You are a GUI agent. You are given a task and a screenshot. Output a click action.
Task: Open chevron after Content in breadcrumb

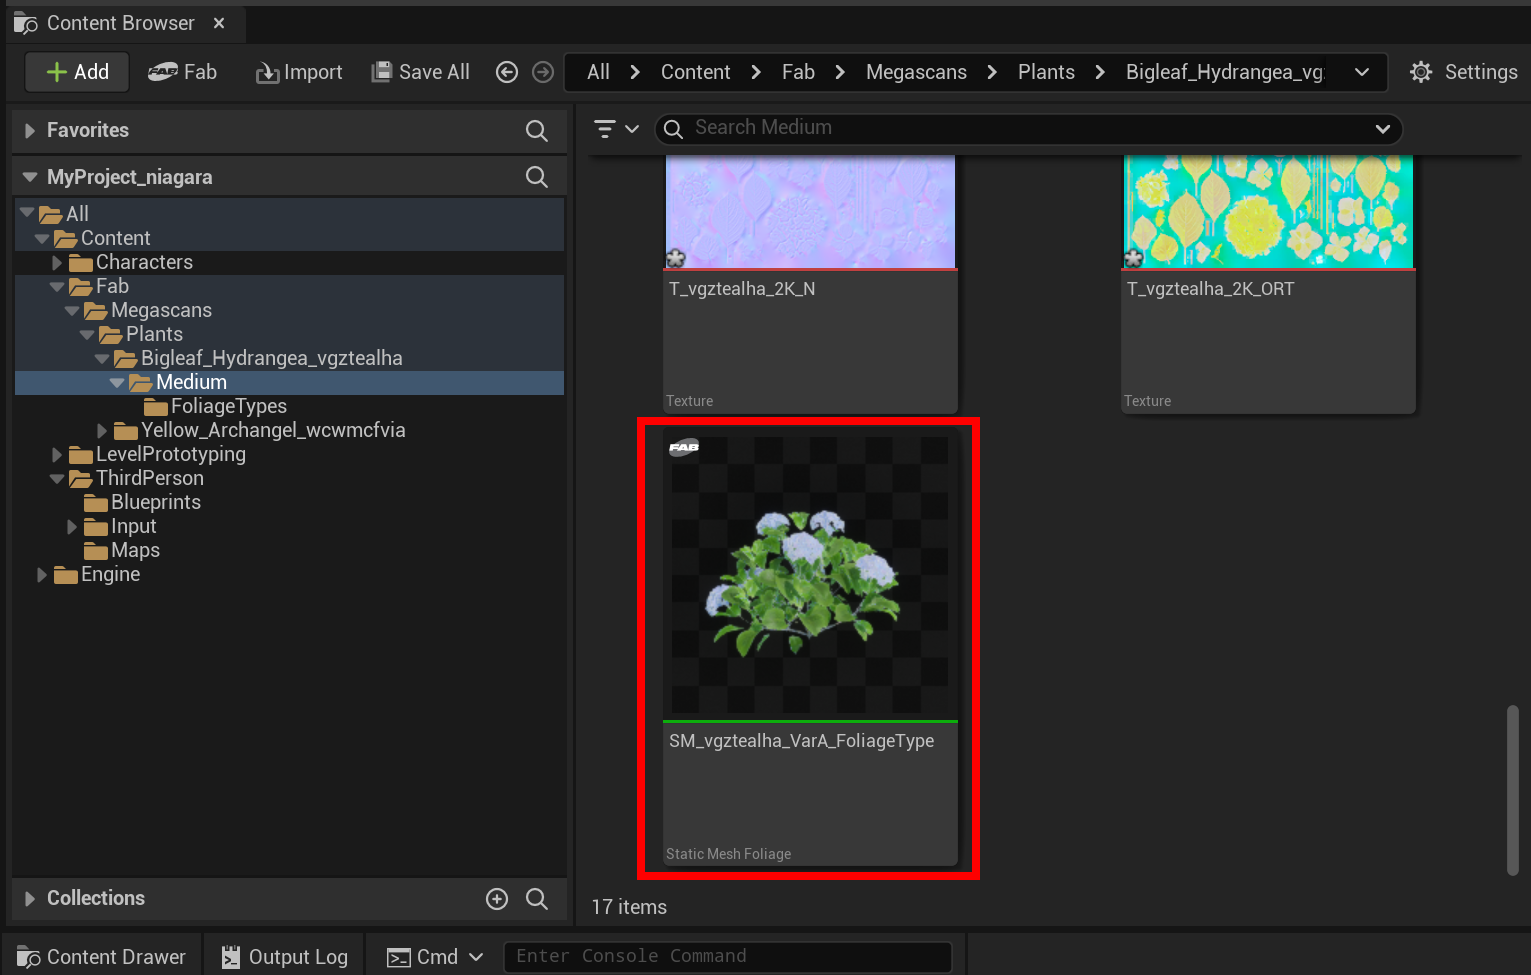pos(756,72)
